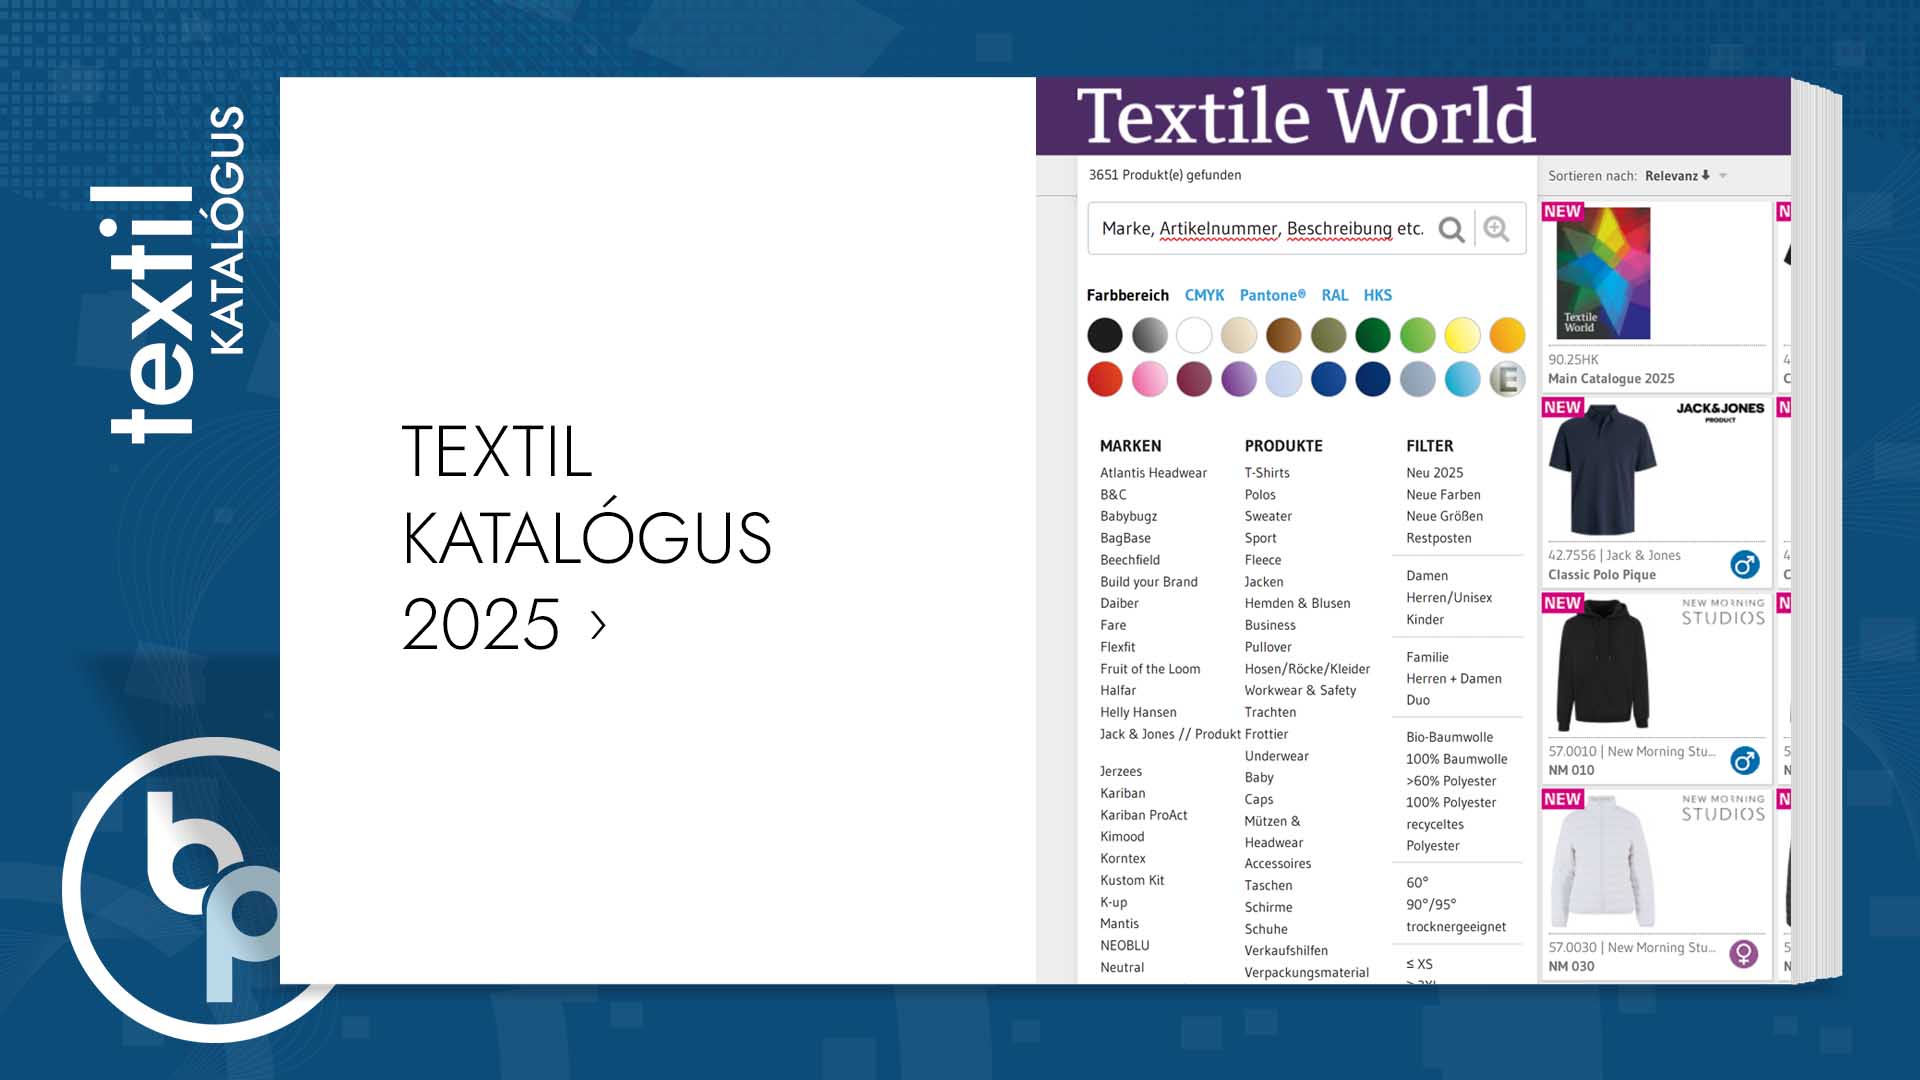Pick the burgundy color swatch

pyautogui.click(x=1194, y=379)
